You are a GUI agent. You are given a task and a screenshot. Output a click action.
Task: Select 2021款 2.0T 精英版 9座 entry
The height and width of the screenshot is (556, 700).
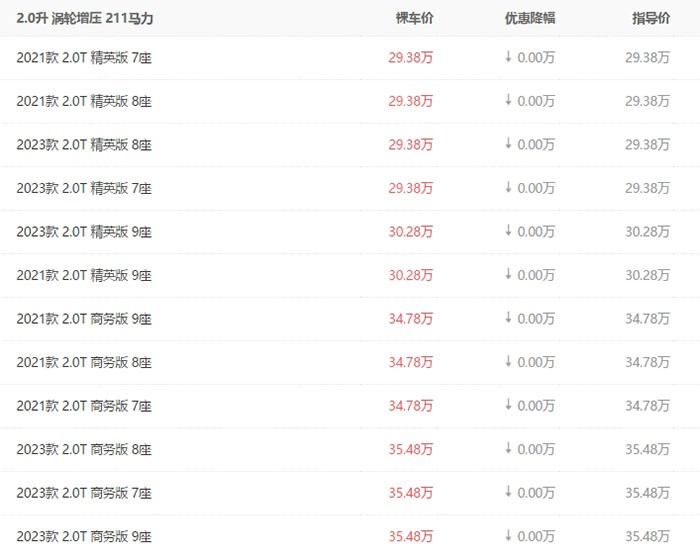(x=84, y=275)
